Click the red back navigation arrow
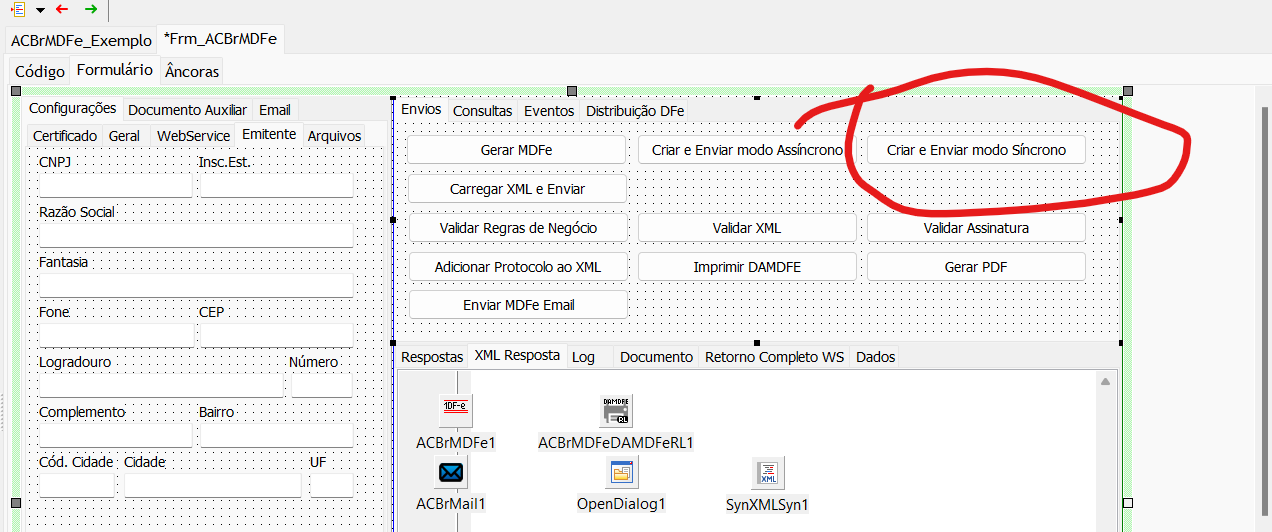Viewport: 1272px width, 532px height. tap(63, 9)
